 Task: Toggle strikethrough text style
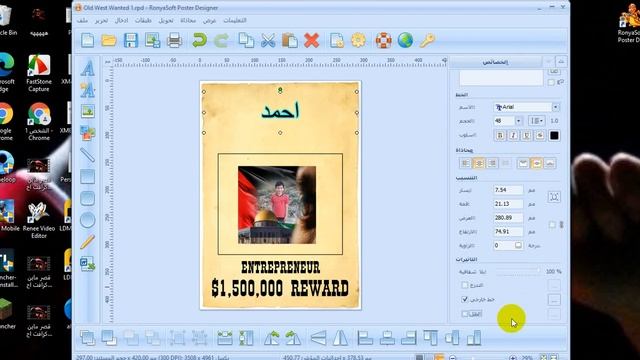(540, 135)
